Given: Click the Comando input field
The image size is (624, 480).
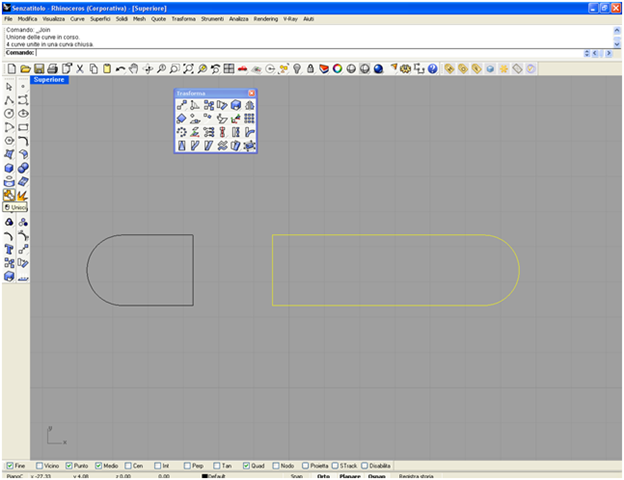Looking at the screenshot, I should (308, 53).
